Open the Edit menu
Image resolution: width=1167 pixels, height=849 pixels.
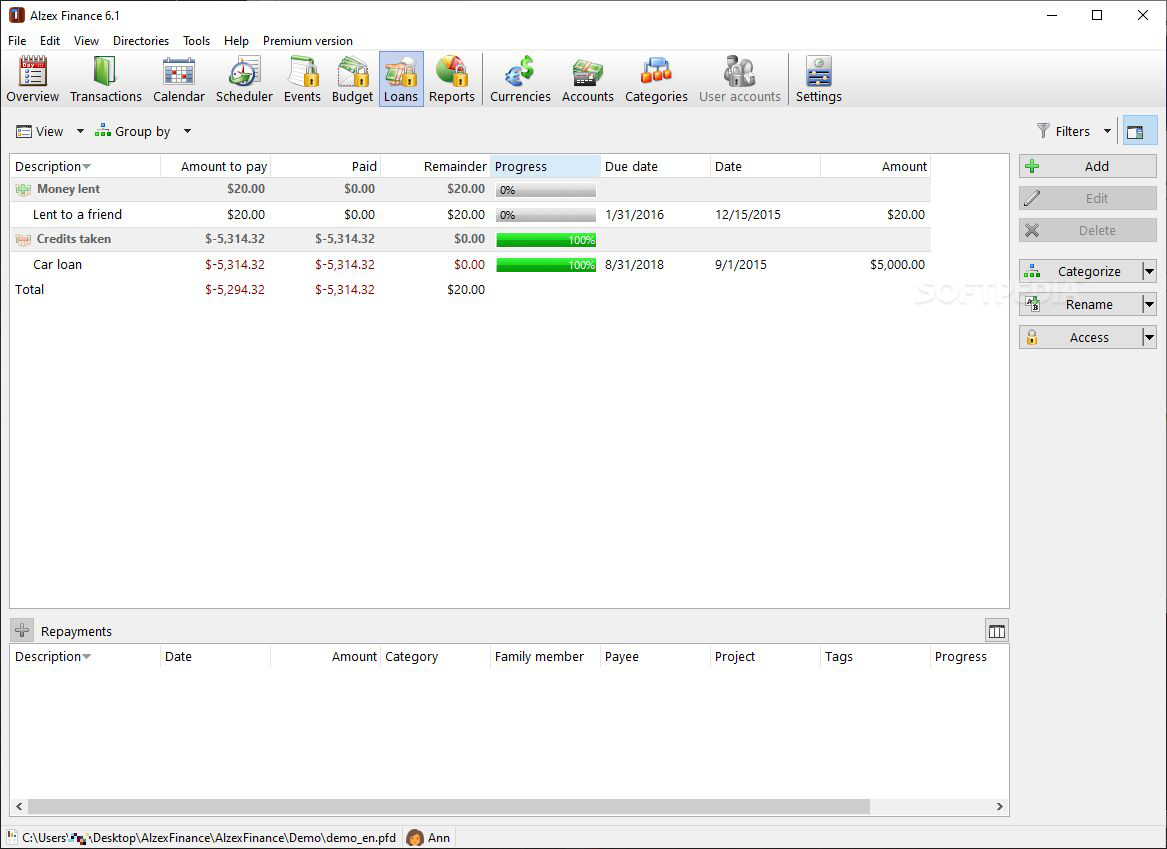pyautogui.click(x=50, y=41)
